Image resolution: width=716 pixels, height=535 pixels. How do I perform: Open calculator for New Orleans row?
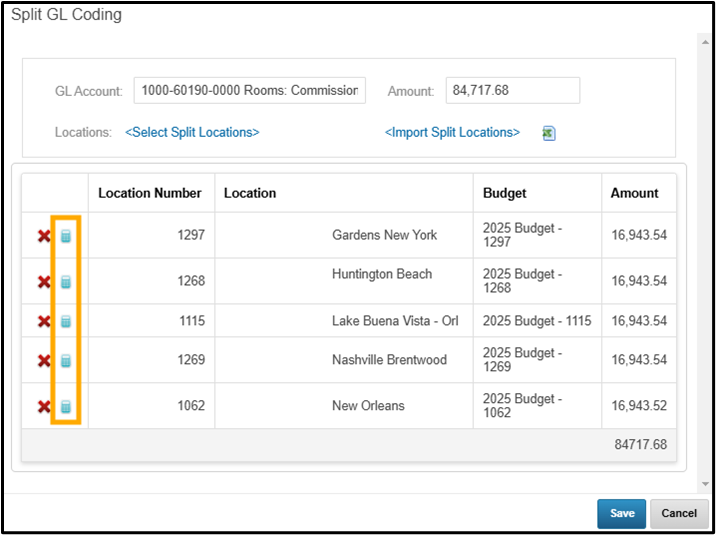click(x=66, y=406)
